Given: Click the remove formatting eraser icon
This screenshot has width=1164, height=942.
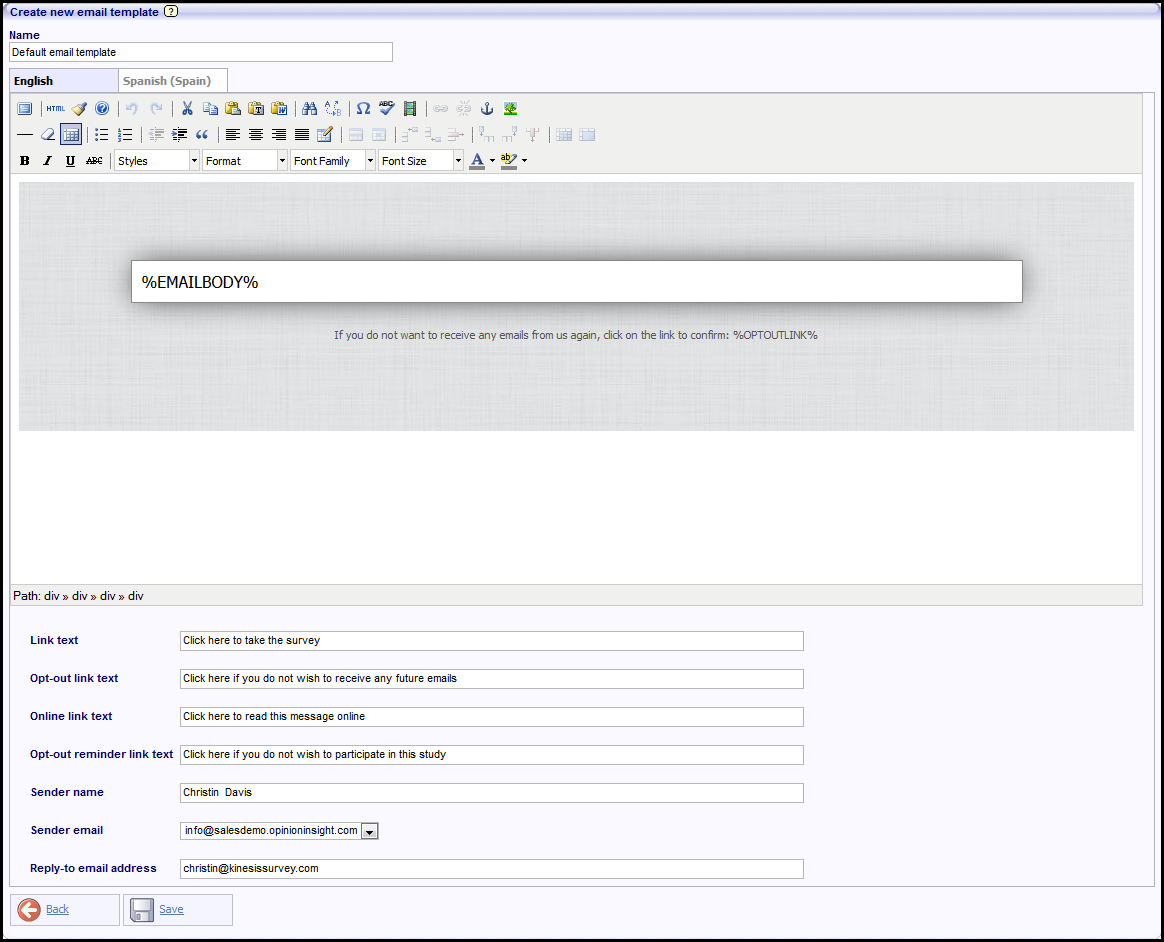Looking at the screenshot, I should click(x=48, y=134).
